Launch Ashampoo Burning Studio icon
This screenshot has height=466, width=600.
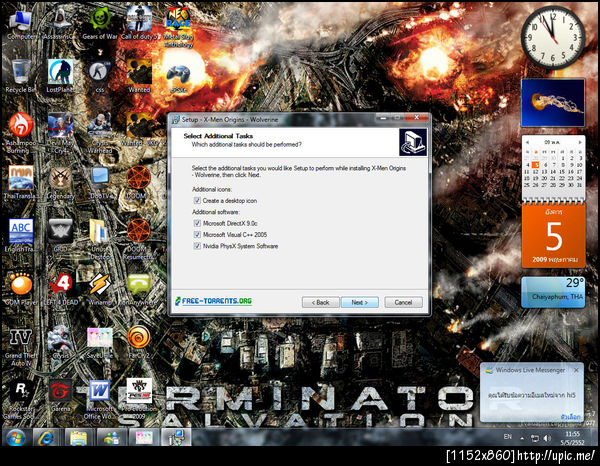click(21, 133)
